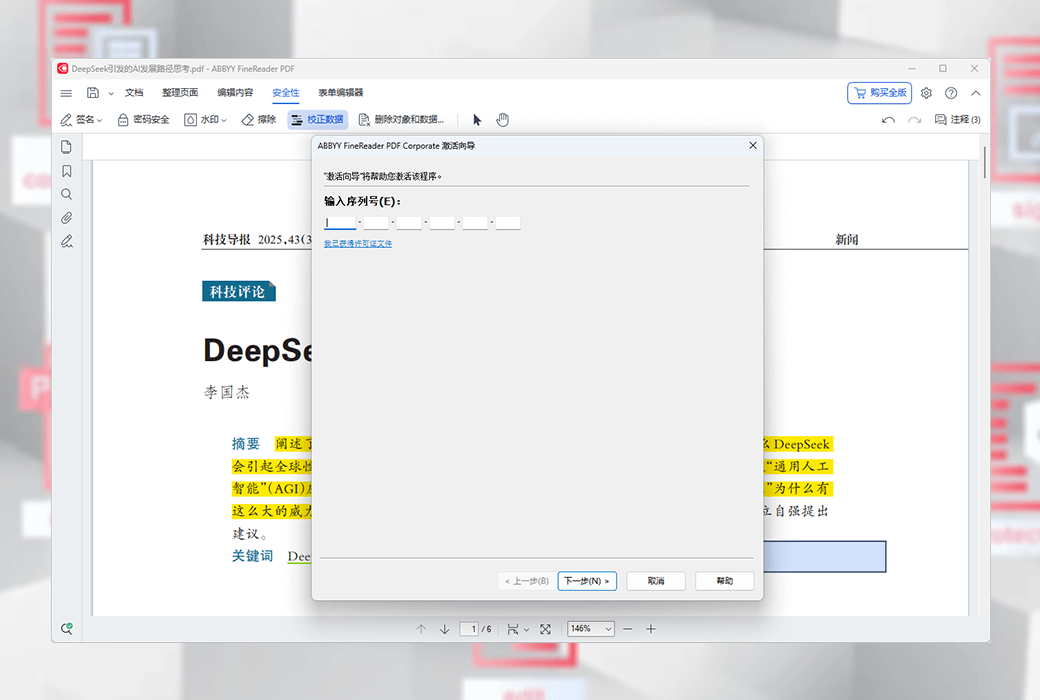Click the undo arrow icon

coord(888,120)
